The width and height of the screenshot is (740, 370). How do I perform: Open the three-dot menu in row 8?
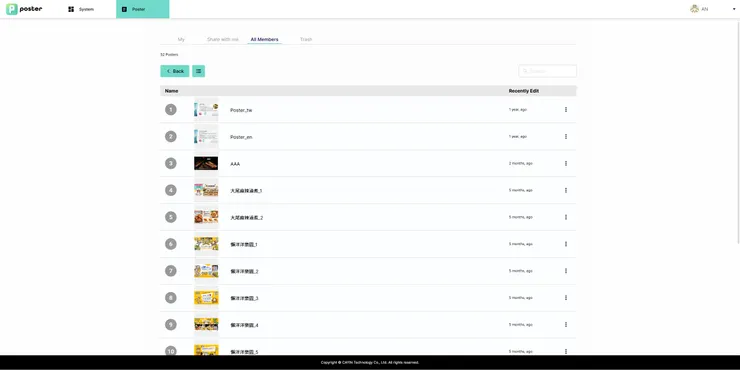coord(566,298)
